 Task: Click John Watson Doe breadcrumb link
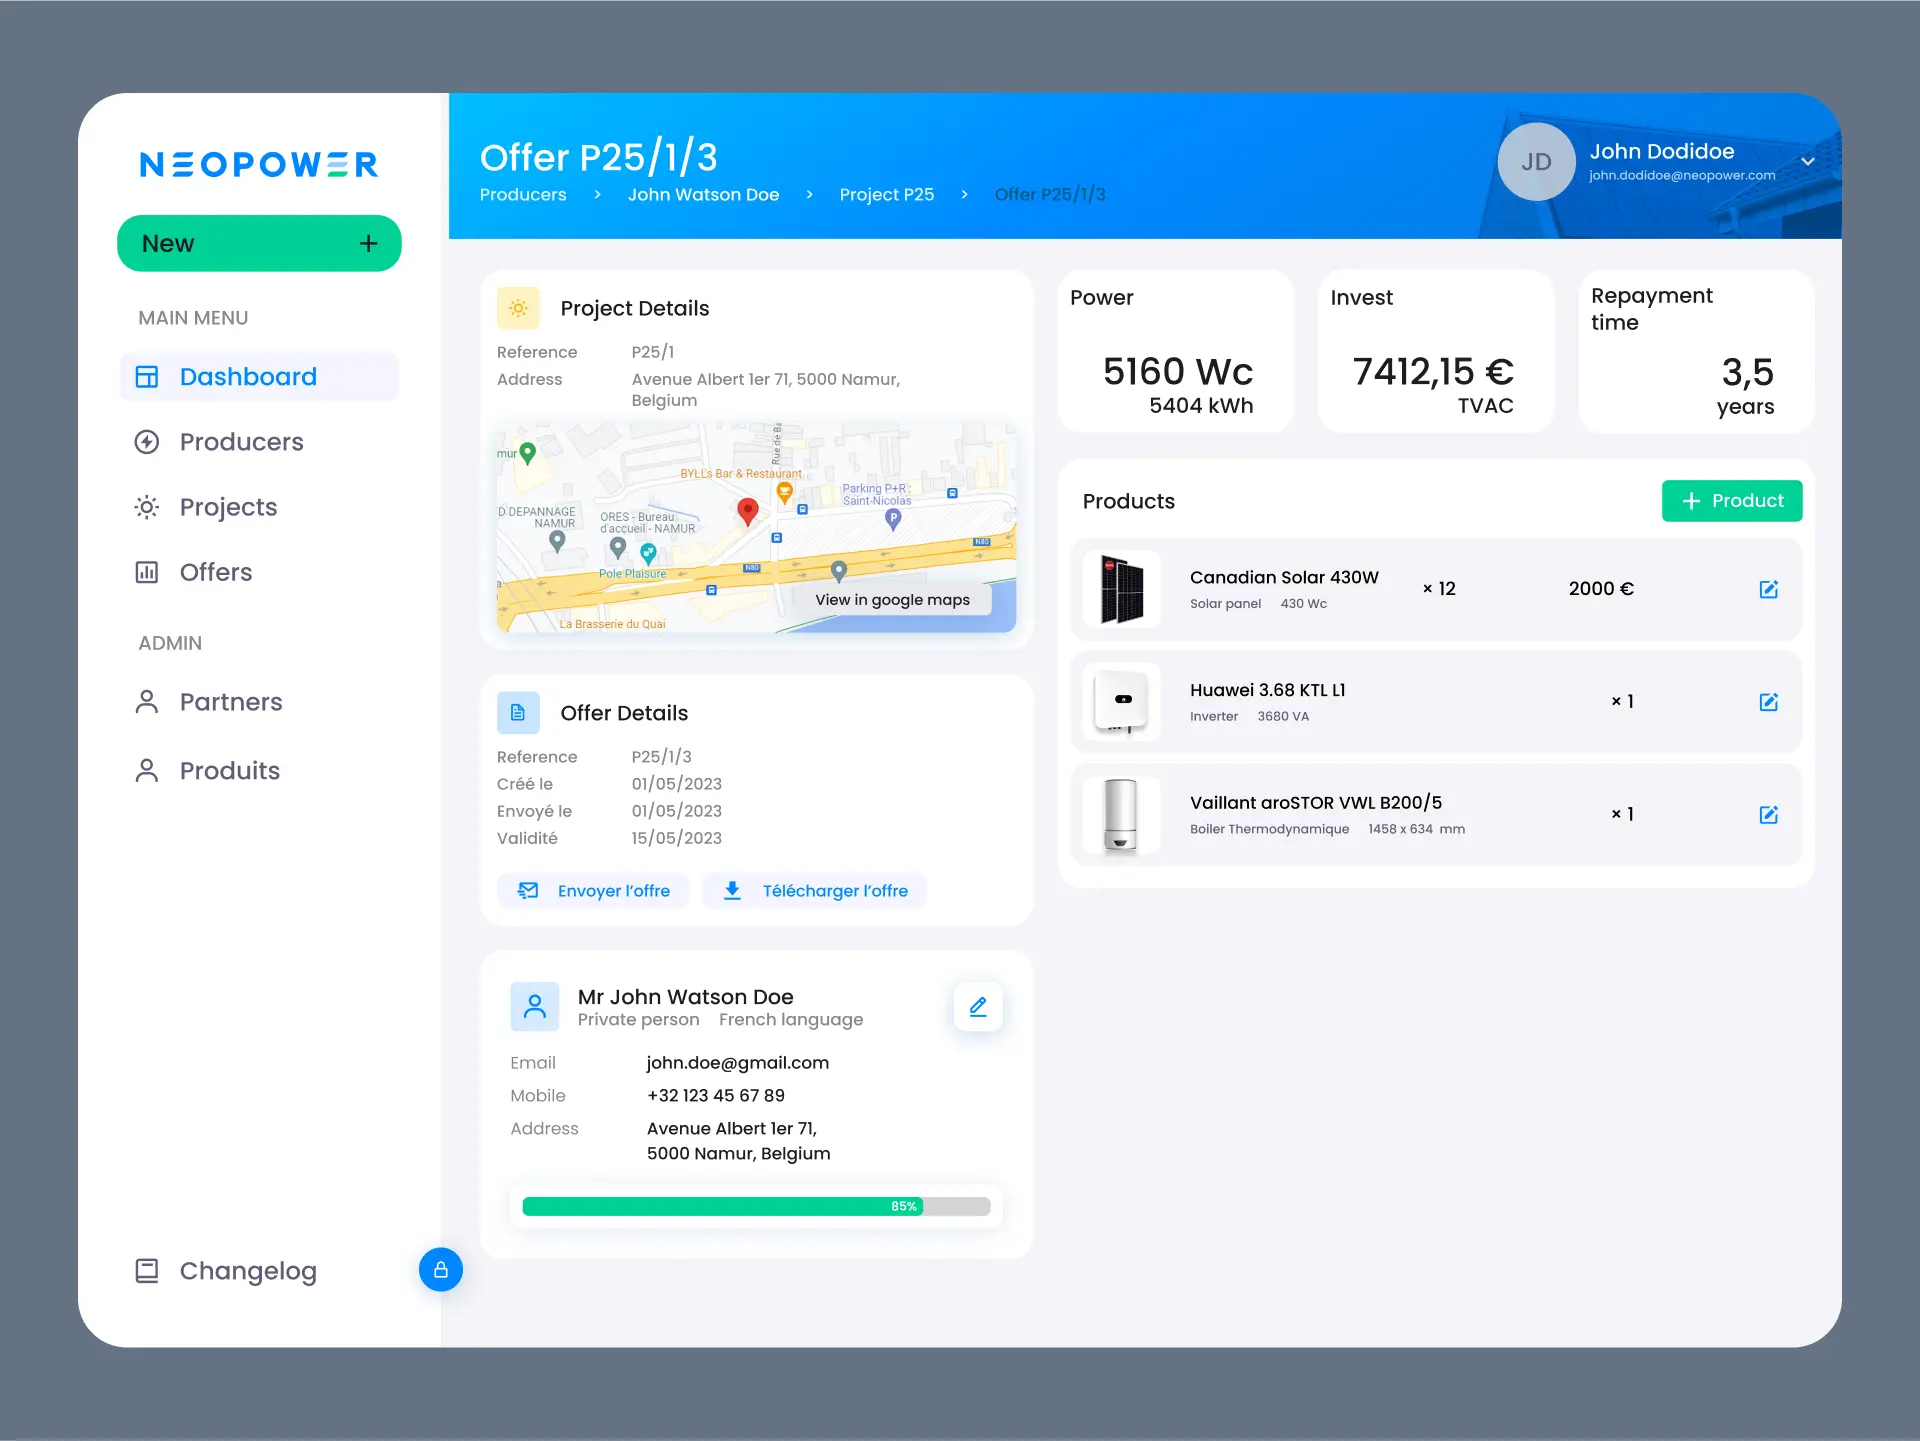pos(703,195)
